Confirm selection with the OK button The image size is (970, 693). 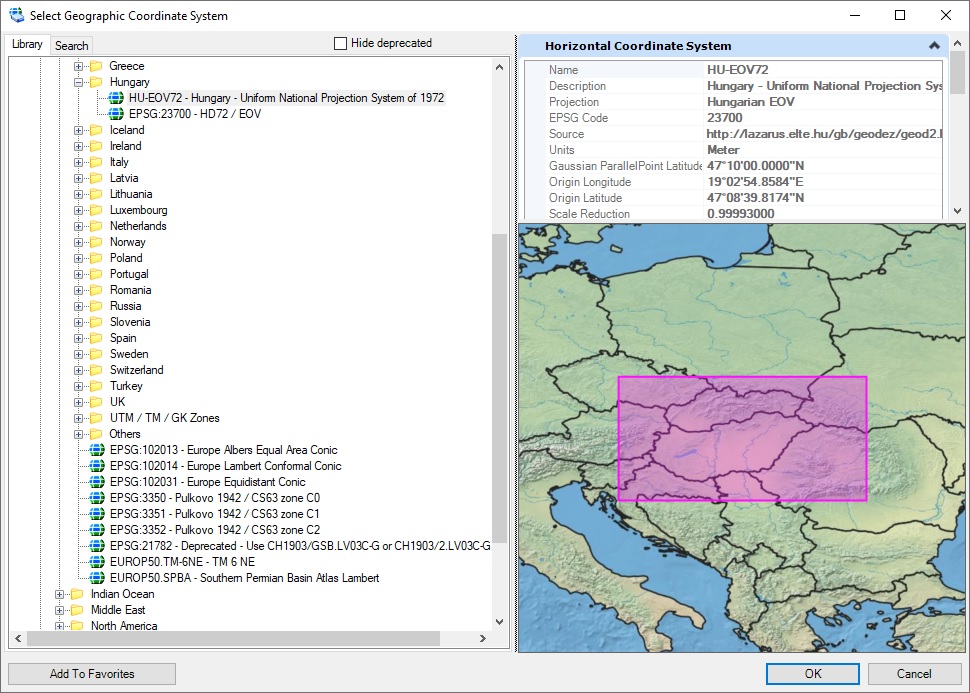click(x=813, y=674)
